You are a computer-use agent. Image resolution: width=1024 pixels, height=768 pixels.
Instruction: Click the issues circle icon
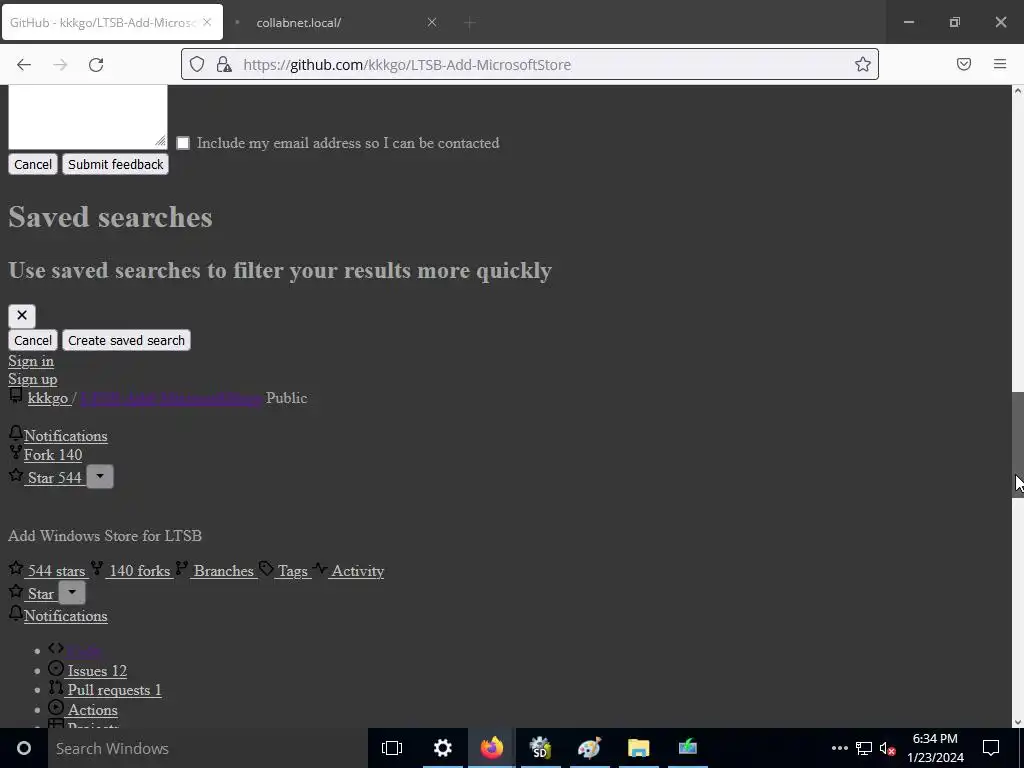pyautogui.click(x=56, y=669)
